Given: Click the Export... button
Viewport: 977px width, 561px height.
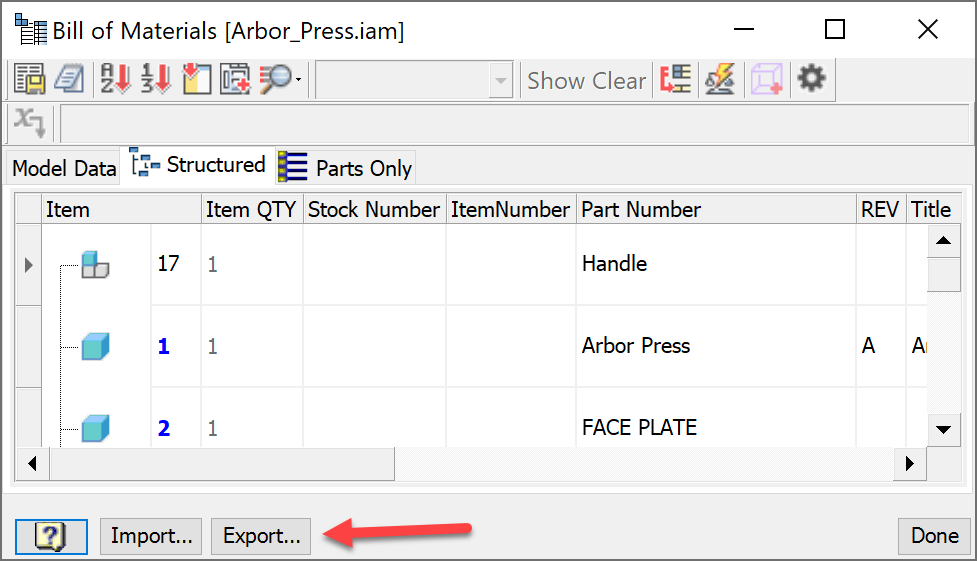Looking at the screenshot, I should click(x=261, y=536).
